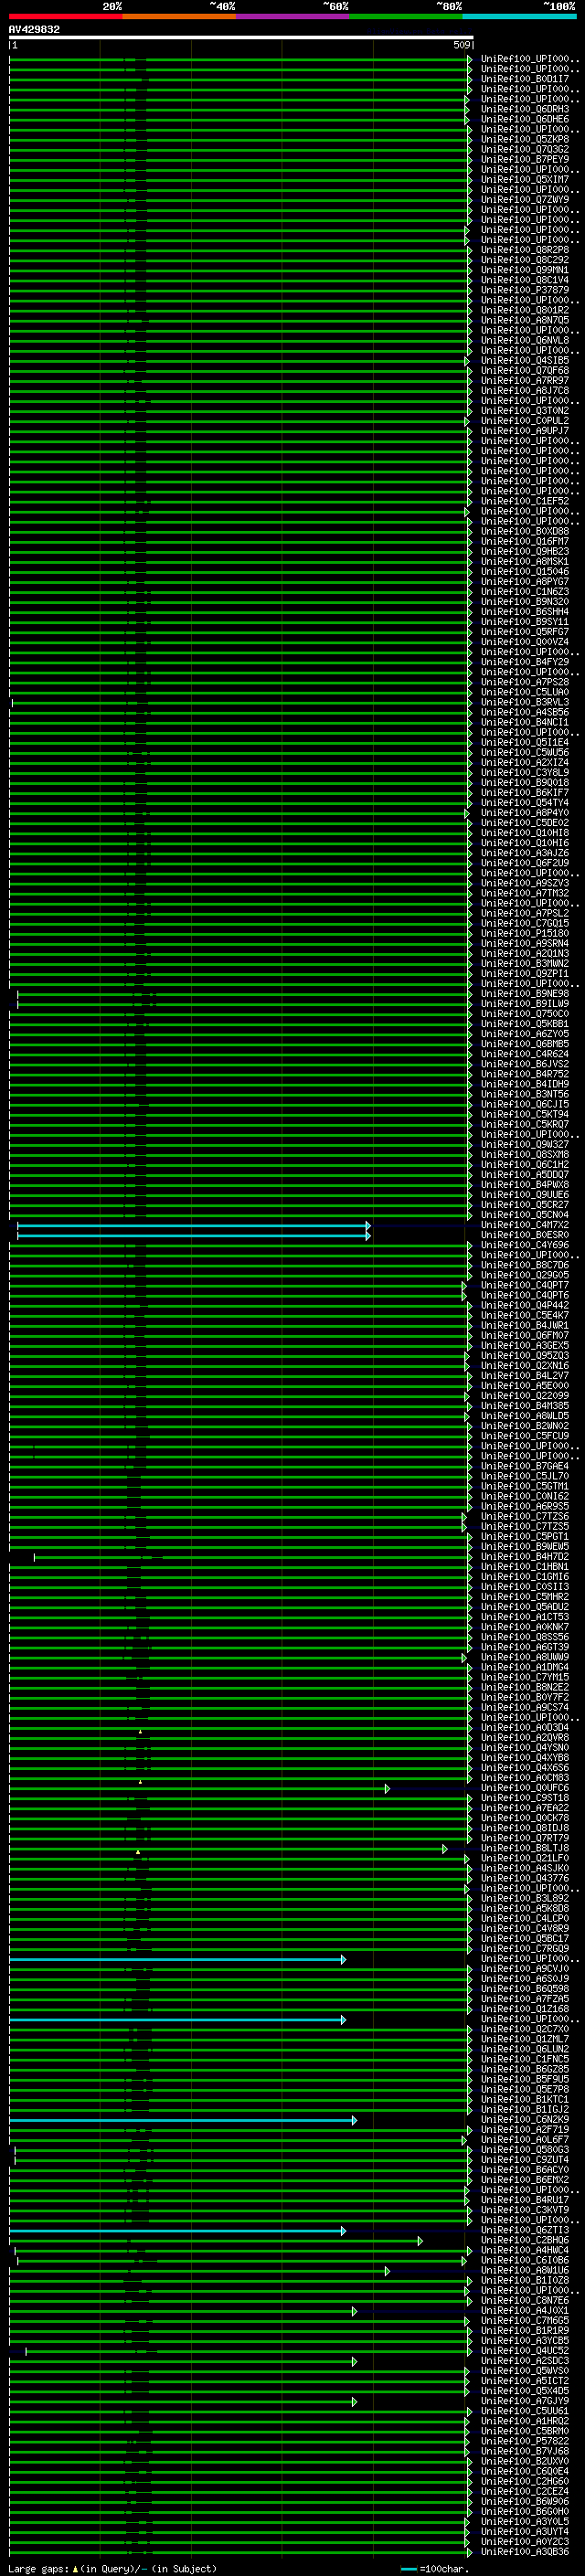Select UniRef100_Q99MN1 entry
The width and height of the screenshot is (585, 2576).
[x=525, y=270]
